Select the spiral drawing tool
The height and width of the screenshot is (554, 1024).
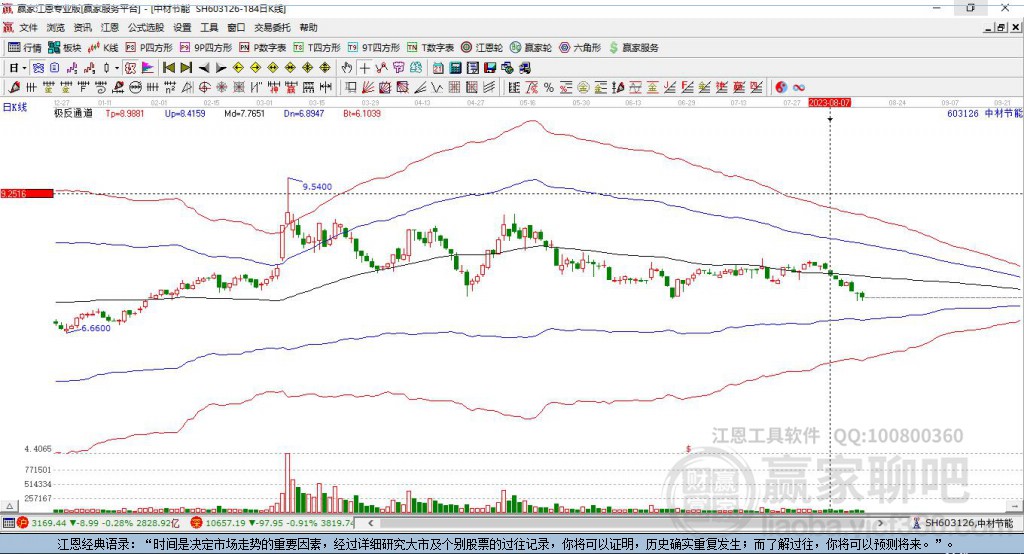(101, 88)
